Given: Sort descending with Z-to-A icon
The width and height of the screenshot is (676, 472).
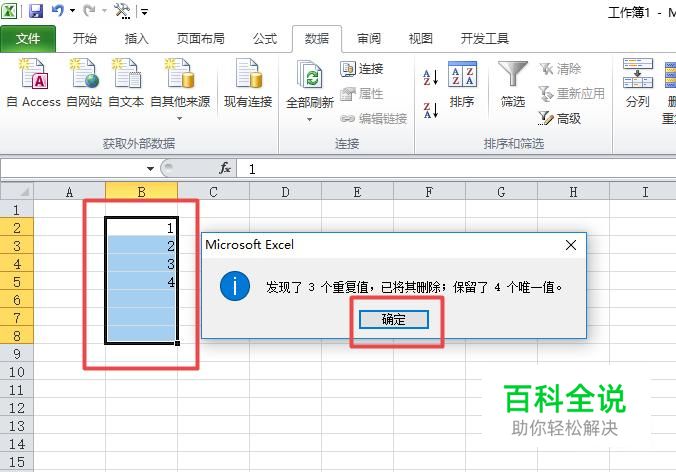Looking at the screenshot, I should 431,110.
